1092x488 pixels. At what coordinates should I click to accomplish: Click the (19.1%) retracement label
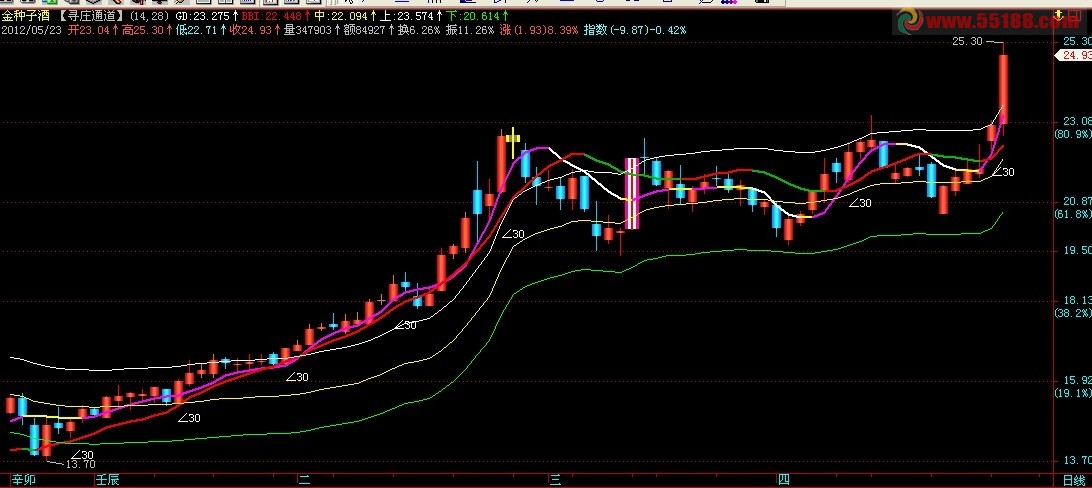1073,393
